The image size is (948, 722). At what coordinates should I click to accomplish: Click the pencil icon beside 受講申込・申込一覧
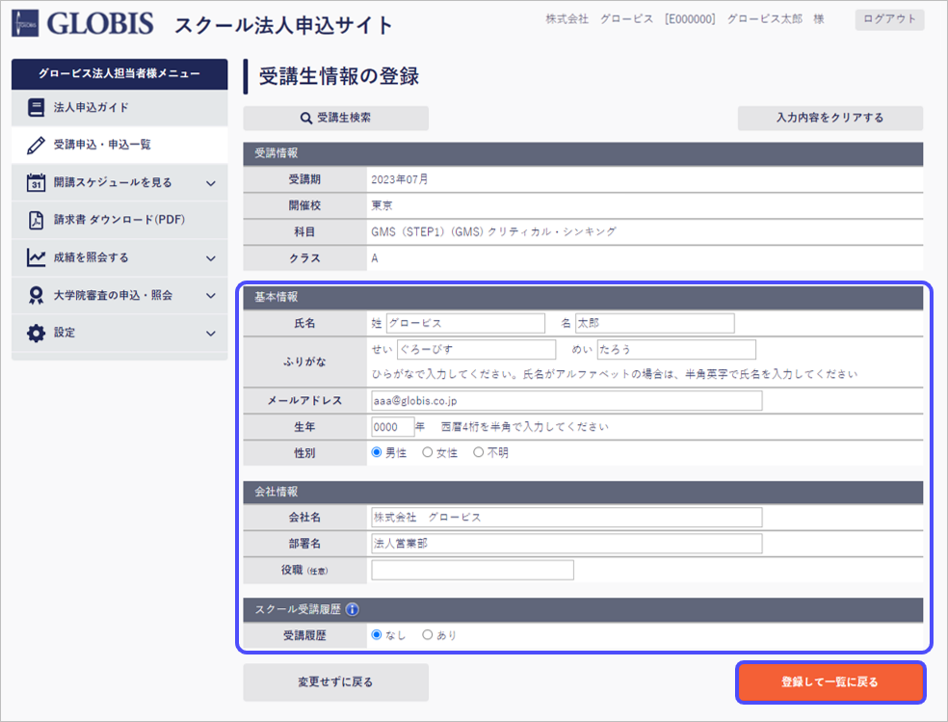coord(36,145)
